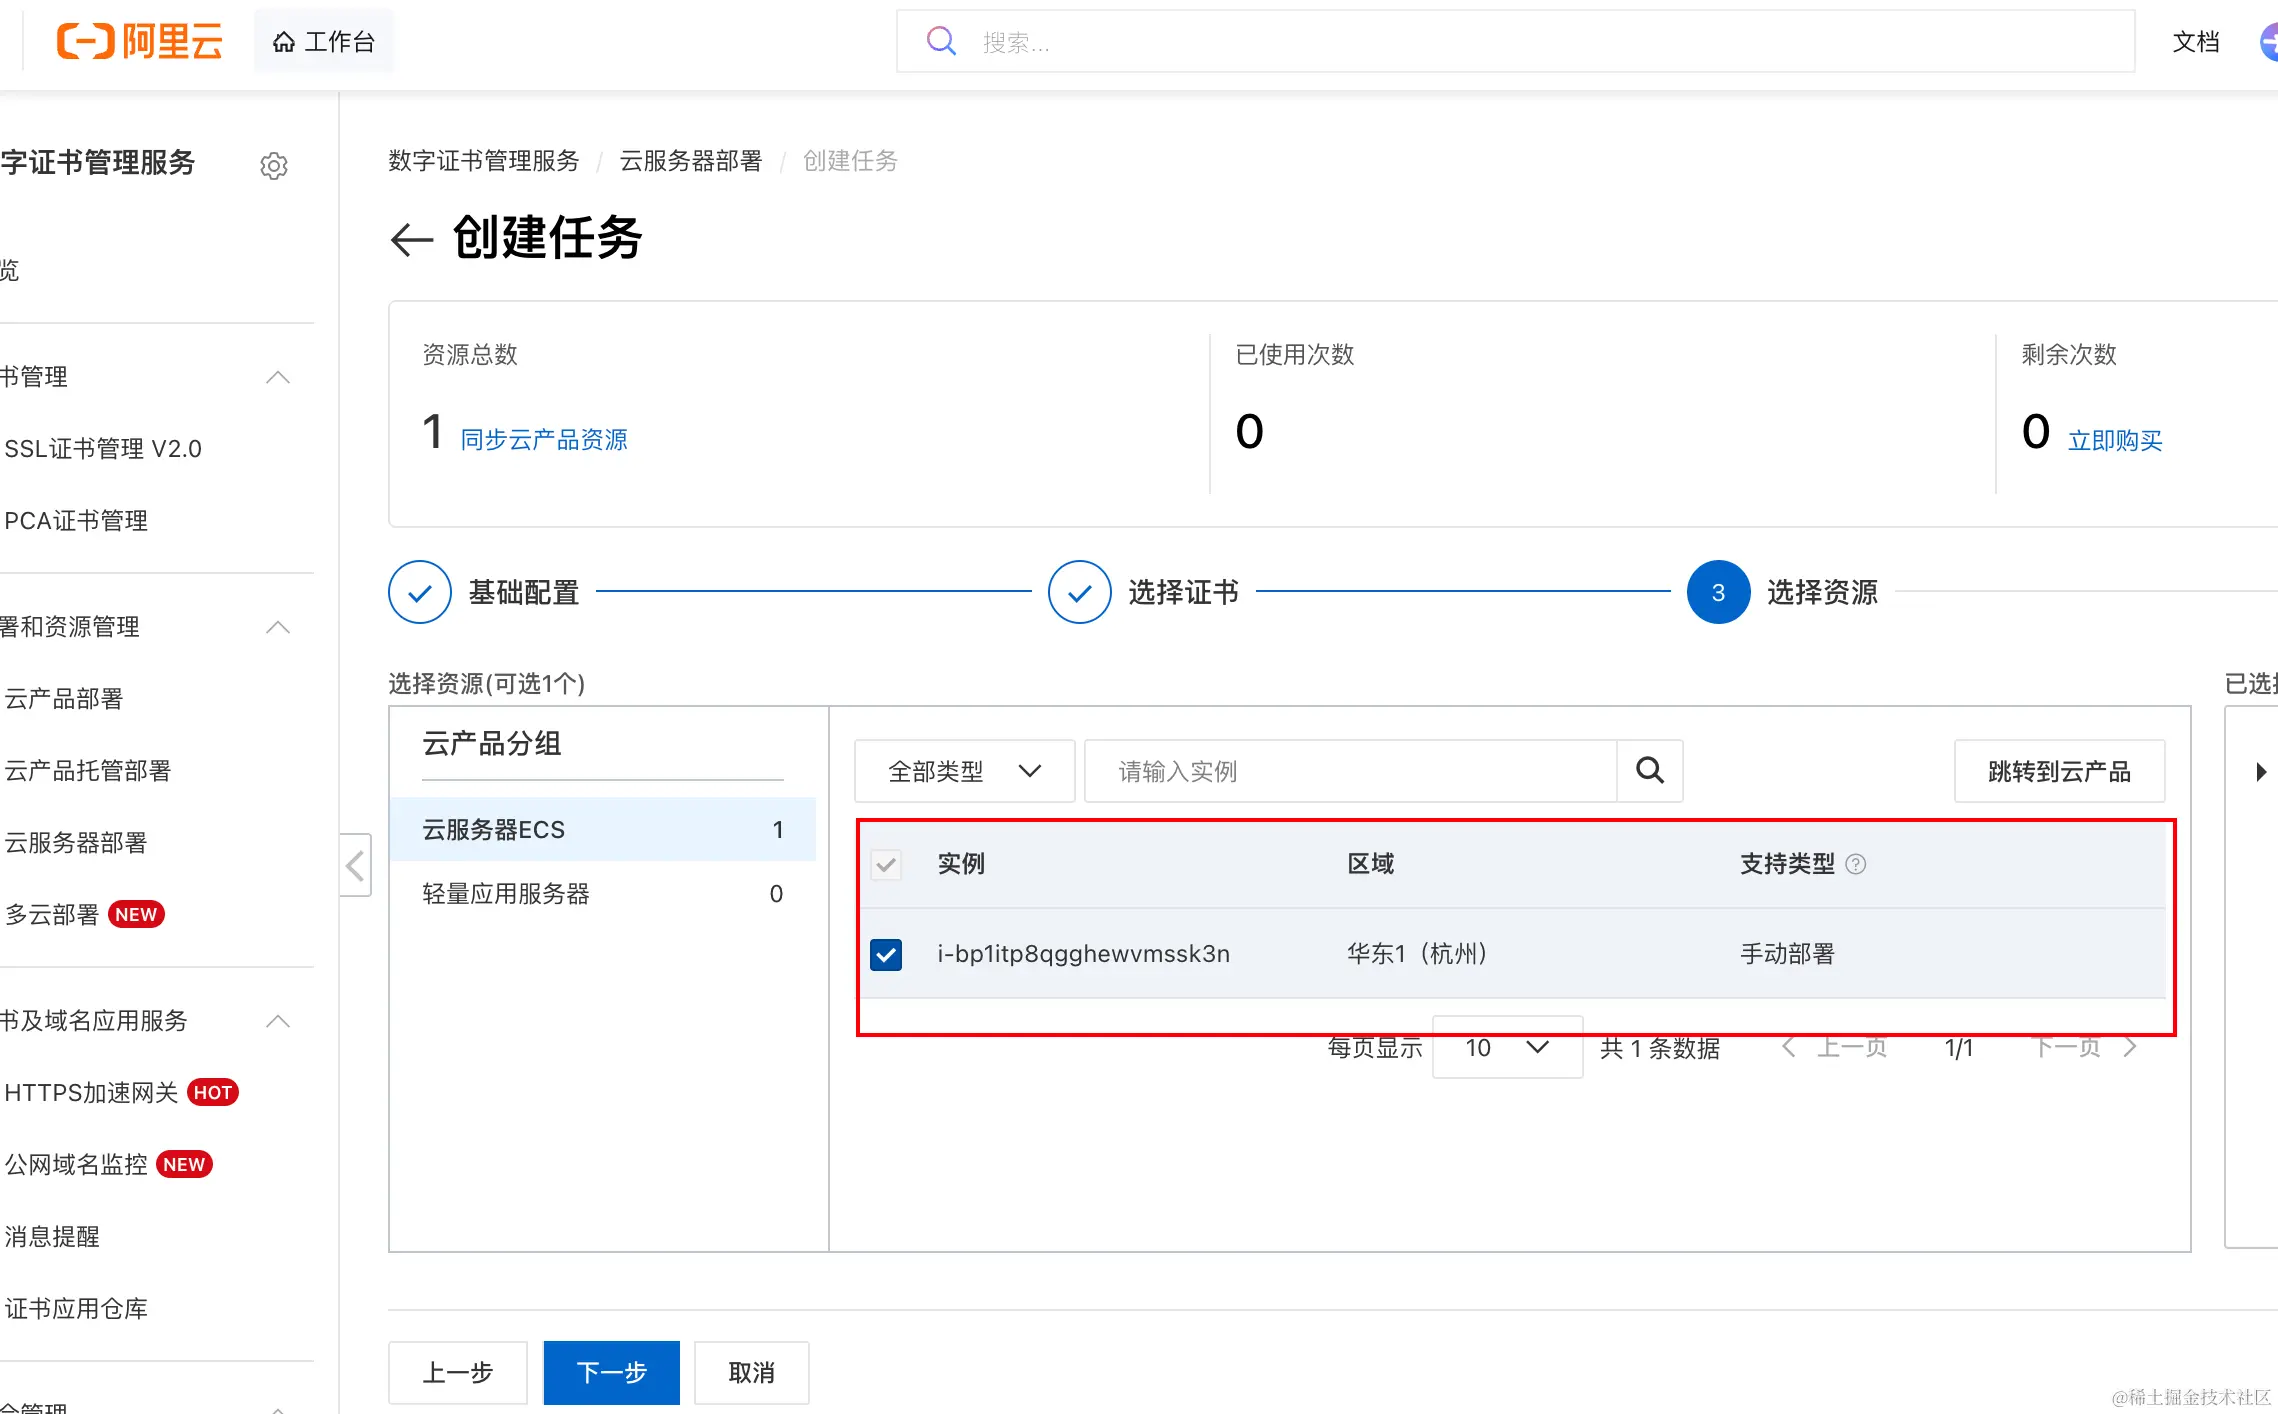
Task: Click the 选择证书 step indicator
Action: (1080, 592)
